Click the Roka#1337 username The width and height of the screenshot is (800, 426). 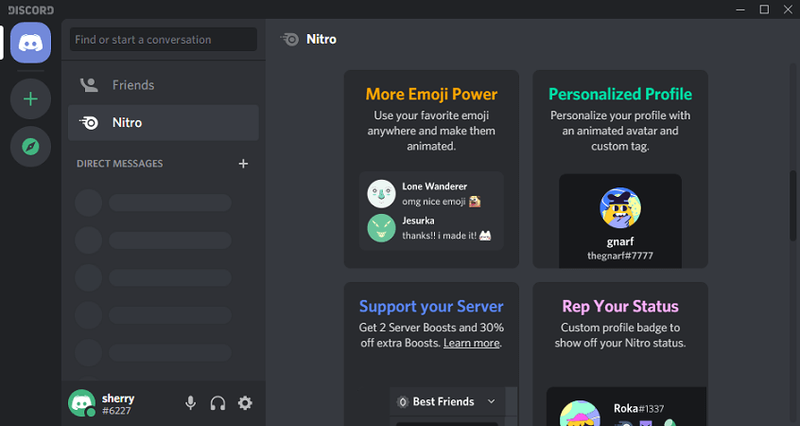tap(639, 409)
